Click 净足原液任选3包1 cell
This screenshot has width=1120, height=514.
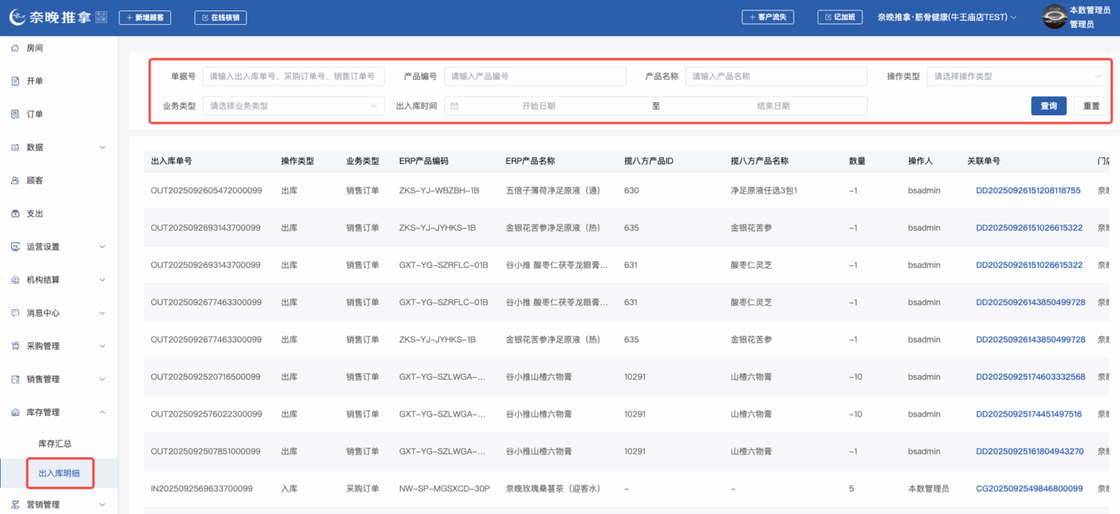pos(763,191)
